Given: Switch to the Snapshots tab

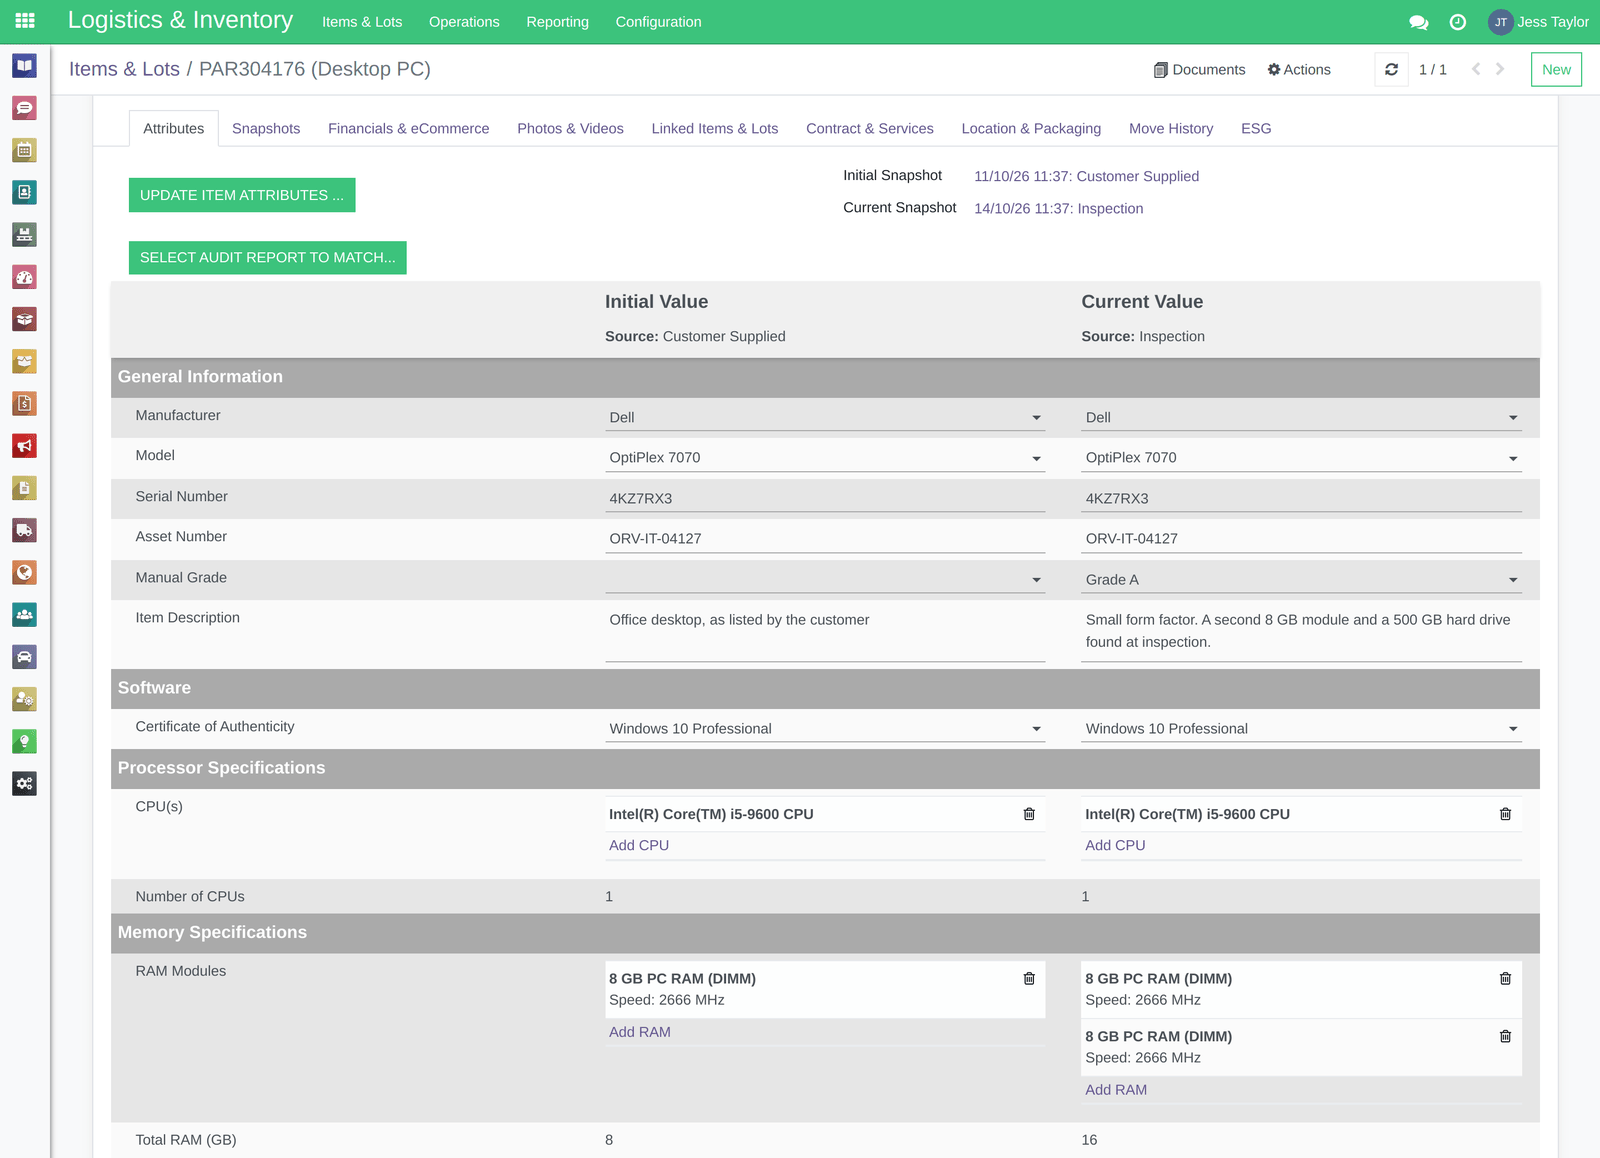Looking at the screenshot, I should (x=266, y=128).
